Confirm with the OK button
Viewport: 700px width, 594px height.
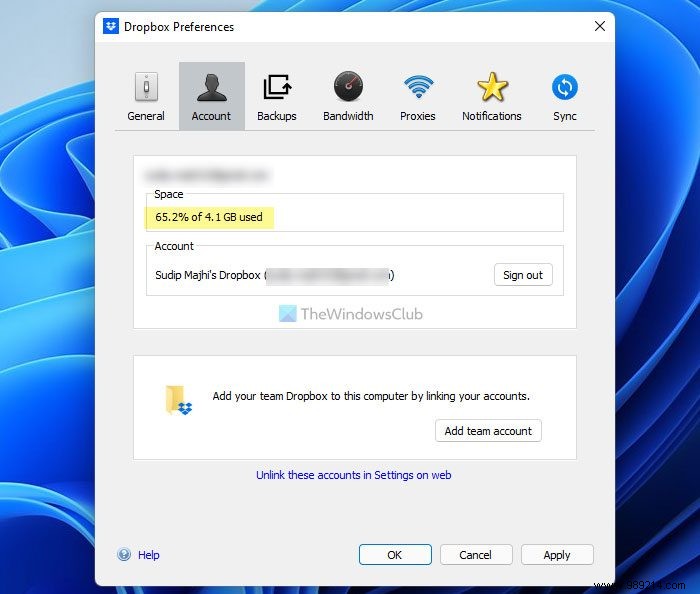click(x=395, y=555)
